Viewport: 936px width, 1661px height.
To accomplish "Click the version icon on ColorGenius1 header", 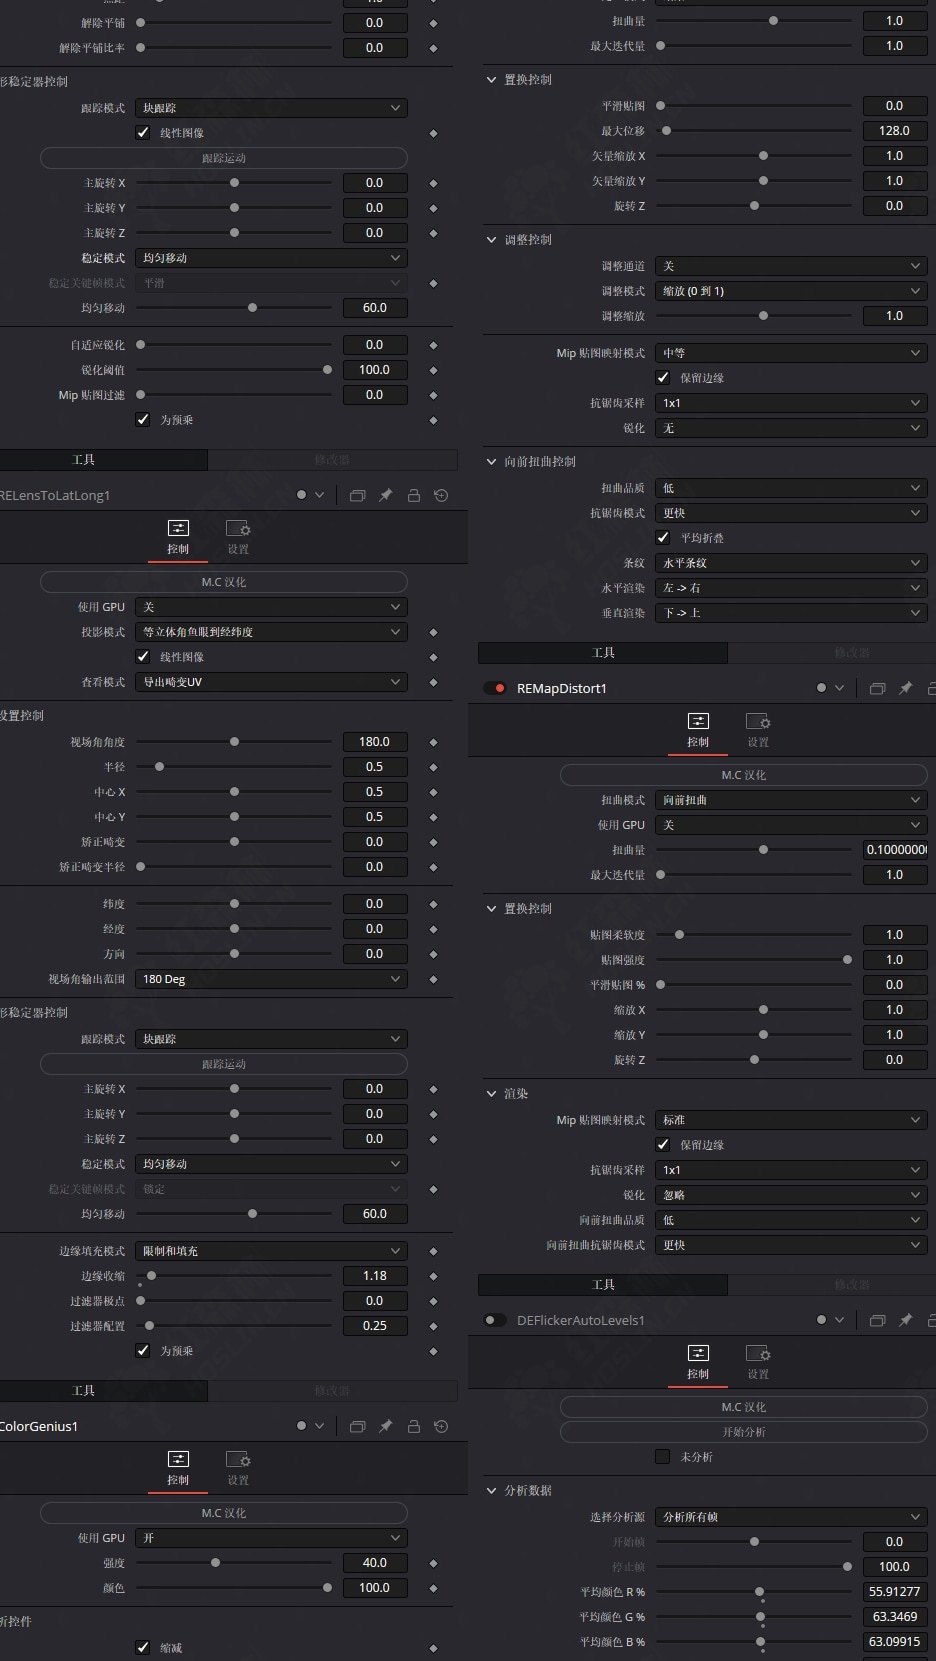I will [357, 1426].
